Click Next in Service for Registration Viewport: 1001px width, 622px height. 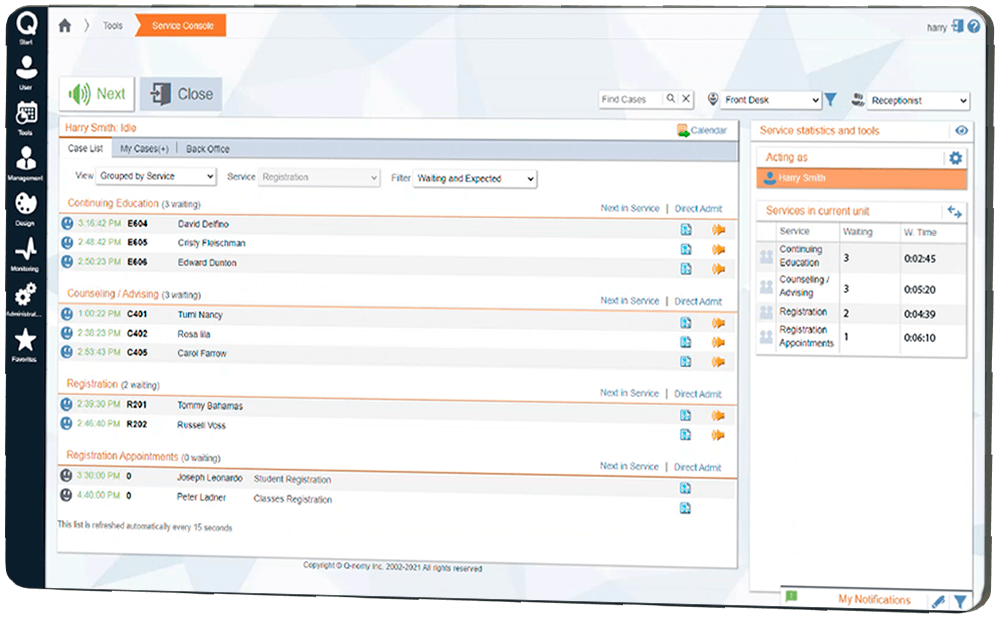[x=629, y=393]
